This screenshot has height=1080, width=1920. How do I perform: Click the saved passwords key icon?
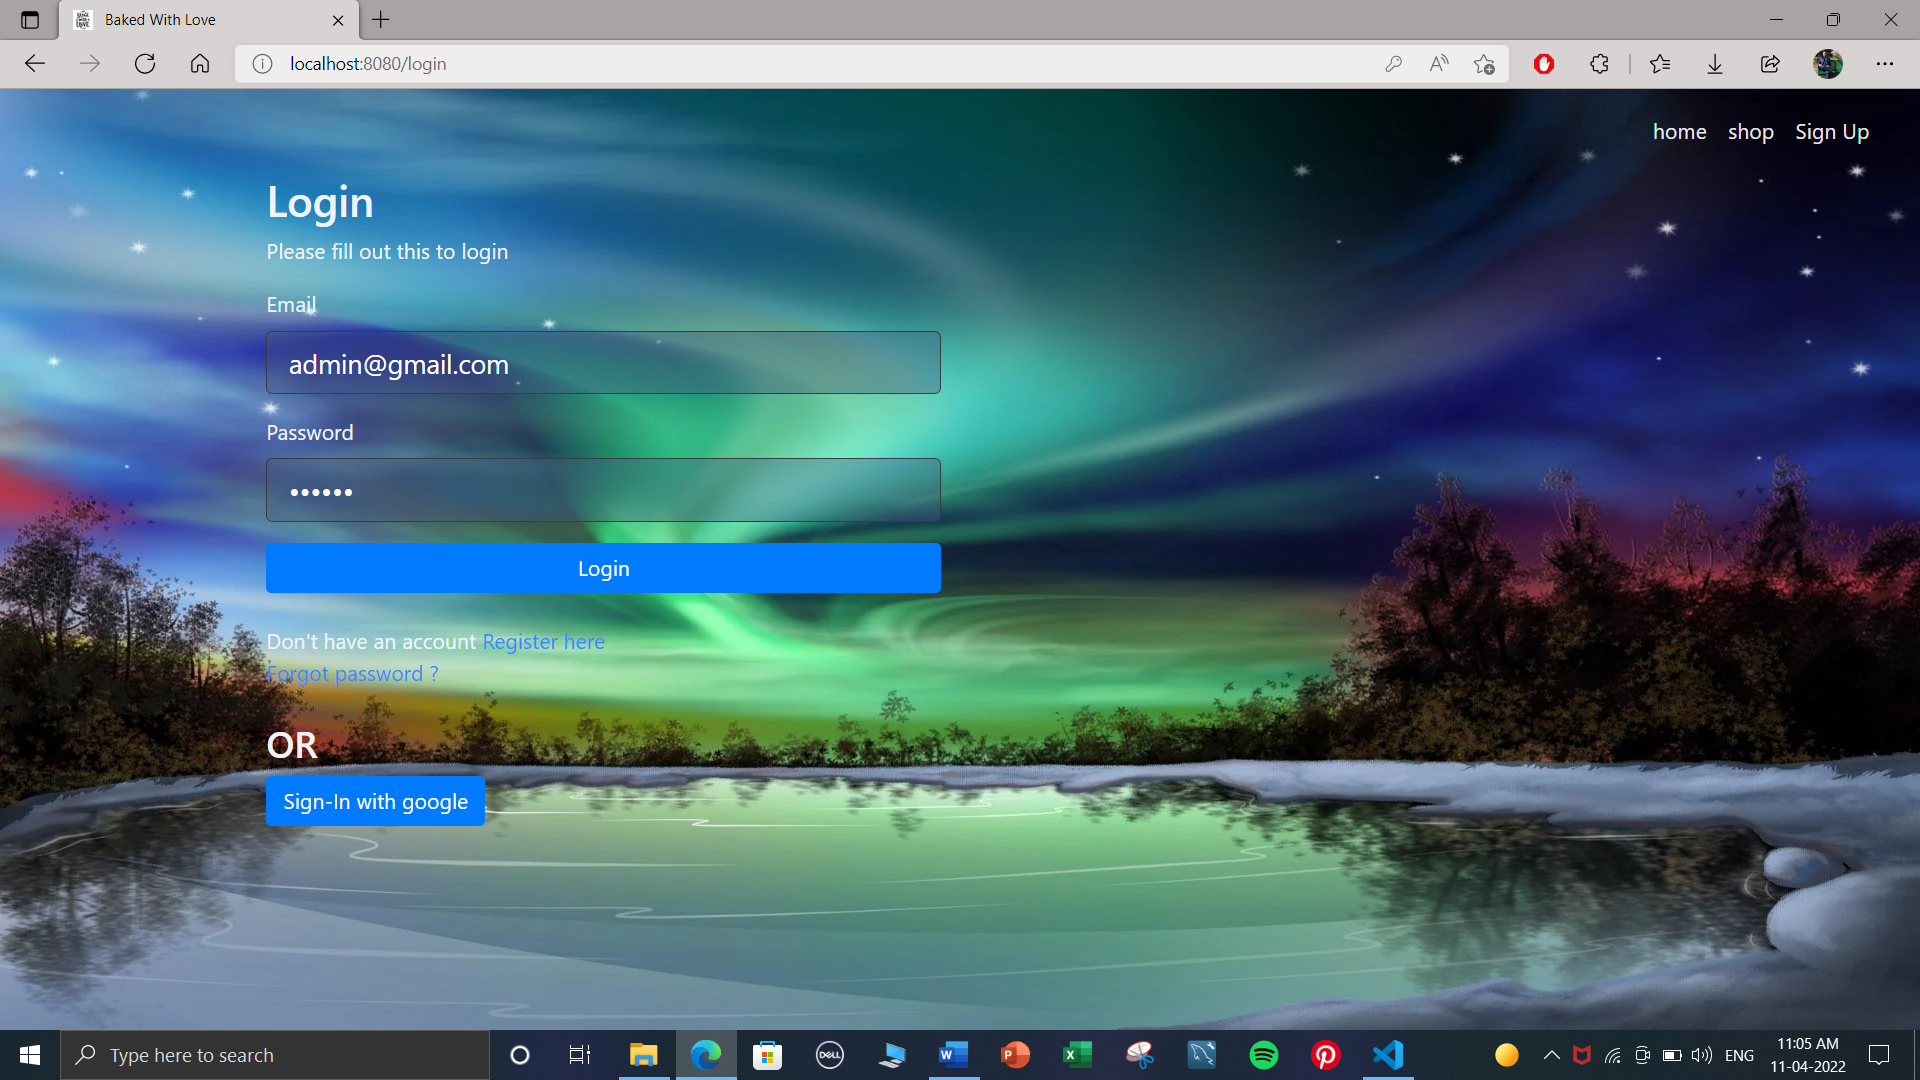pyautogui.click(x=1393, y=64)
